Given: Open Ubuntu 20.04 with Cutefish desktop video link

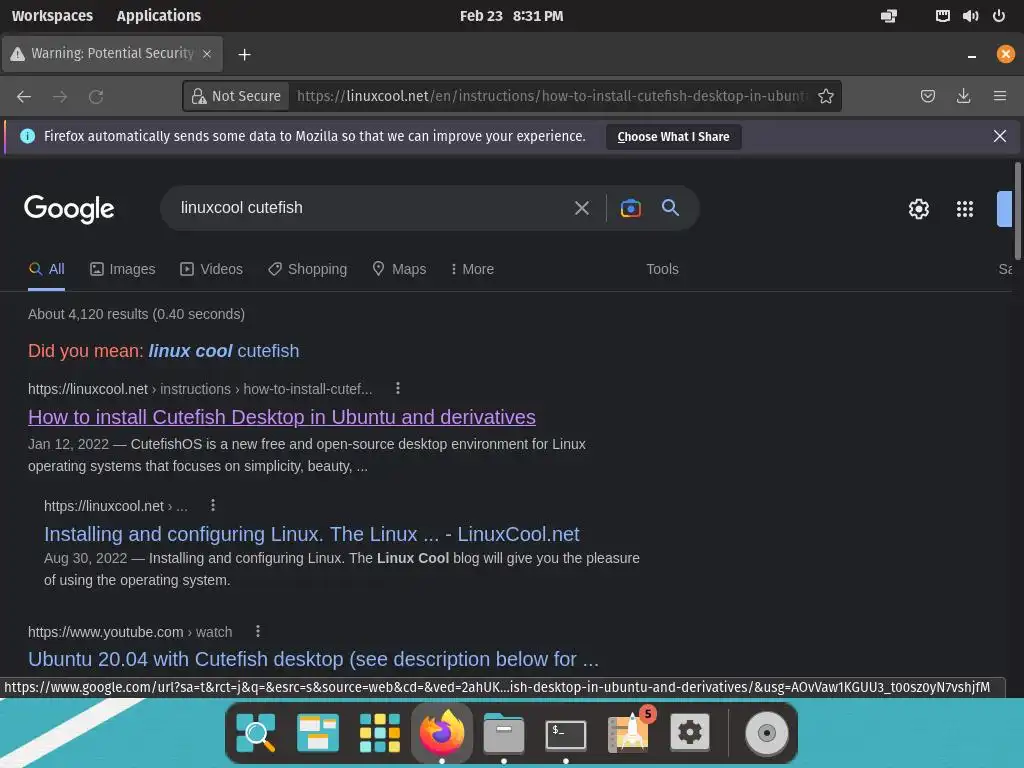Looking at the screenshot, I should pos(313,659).
